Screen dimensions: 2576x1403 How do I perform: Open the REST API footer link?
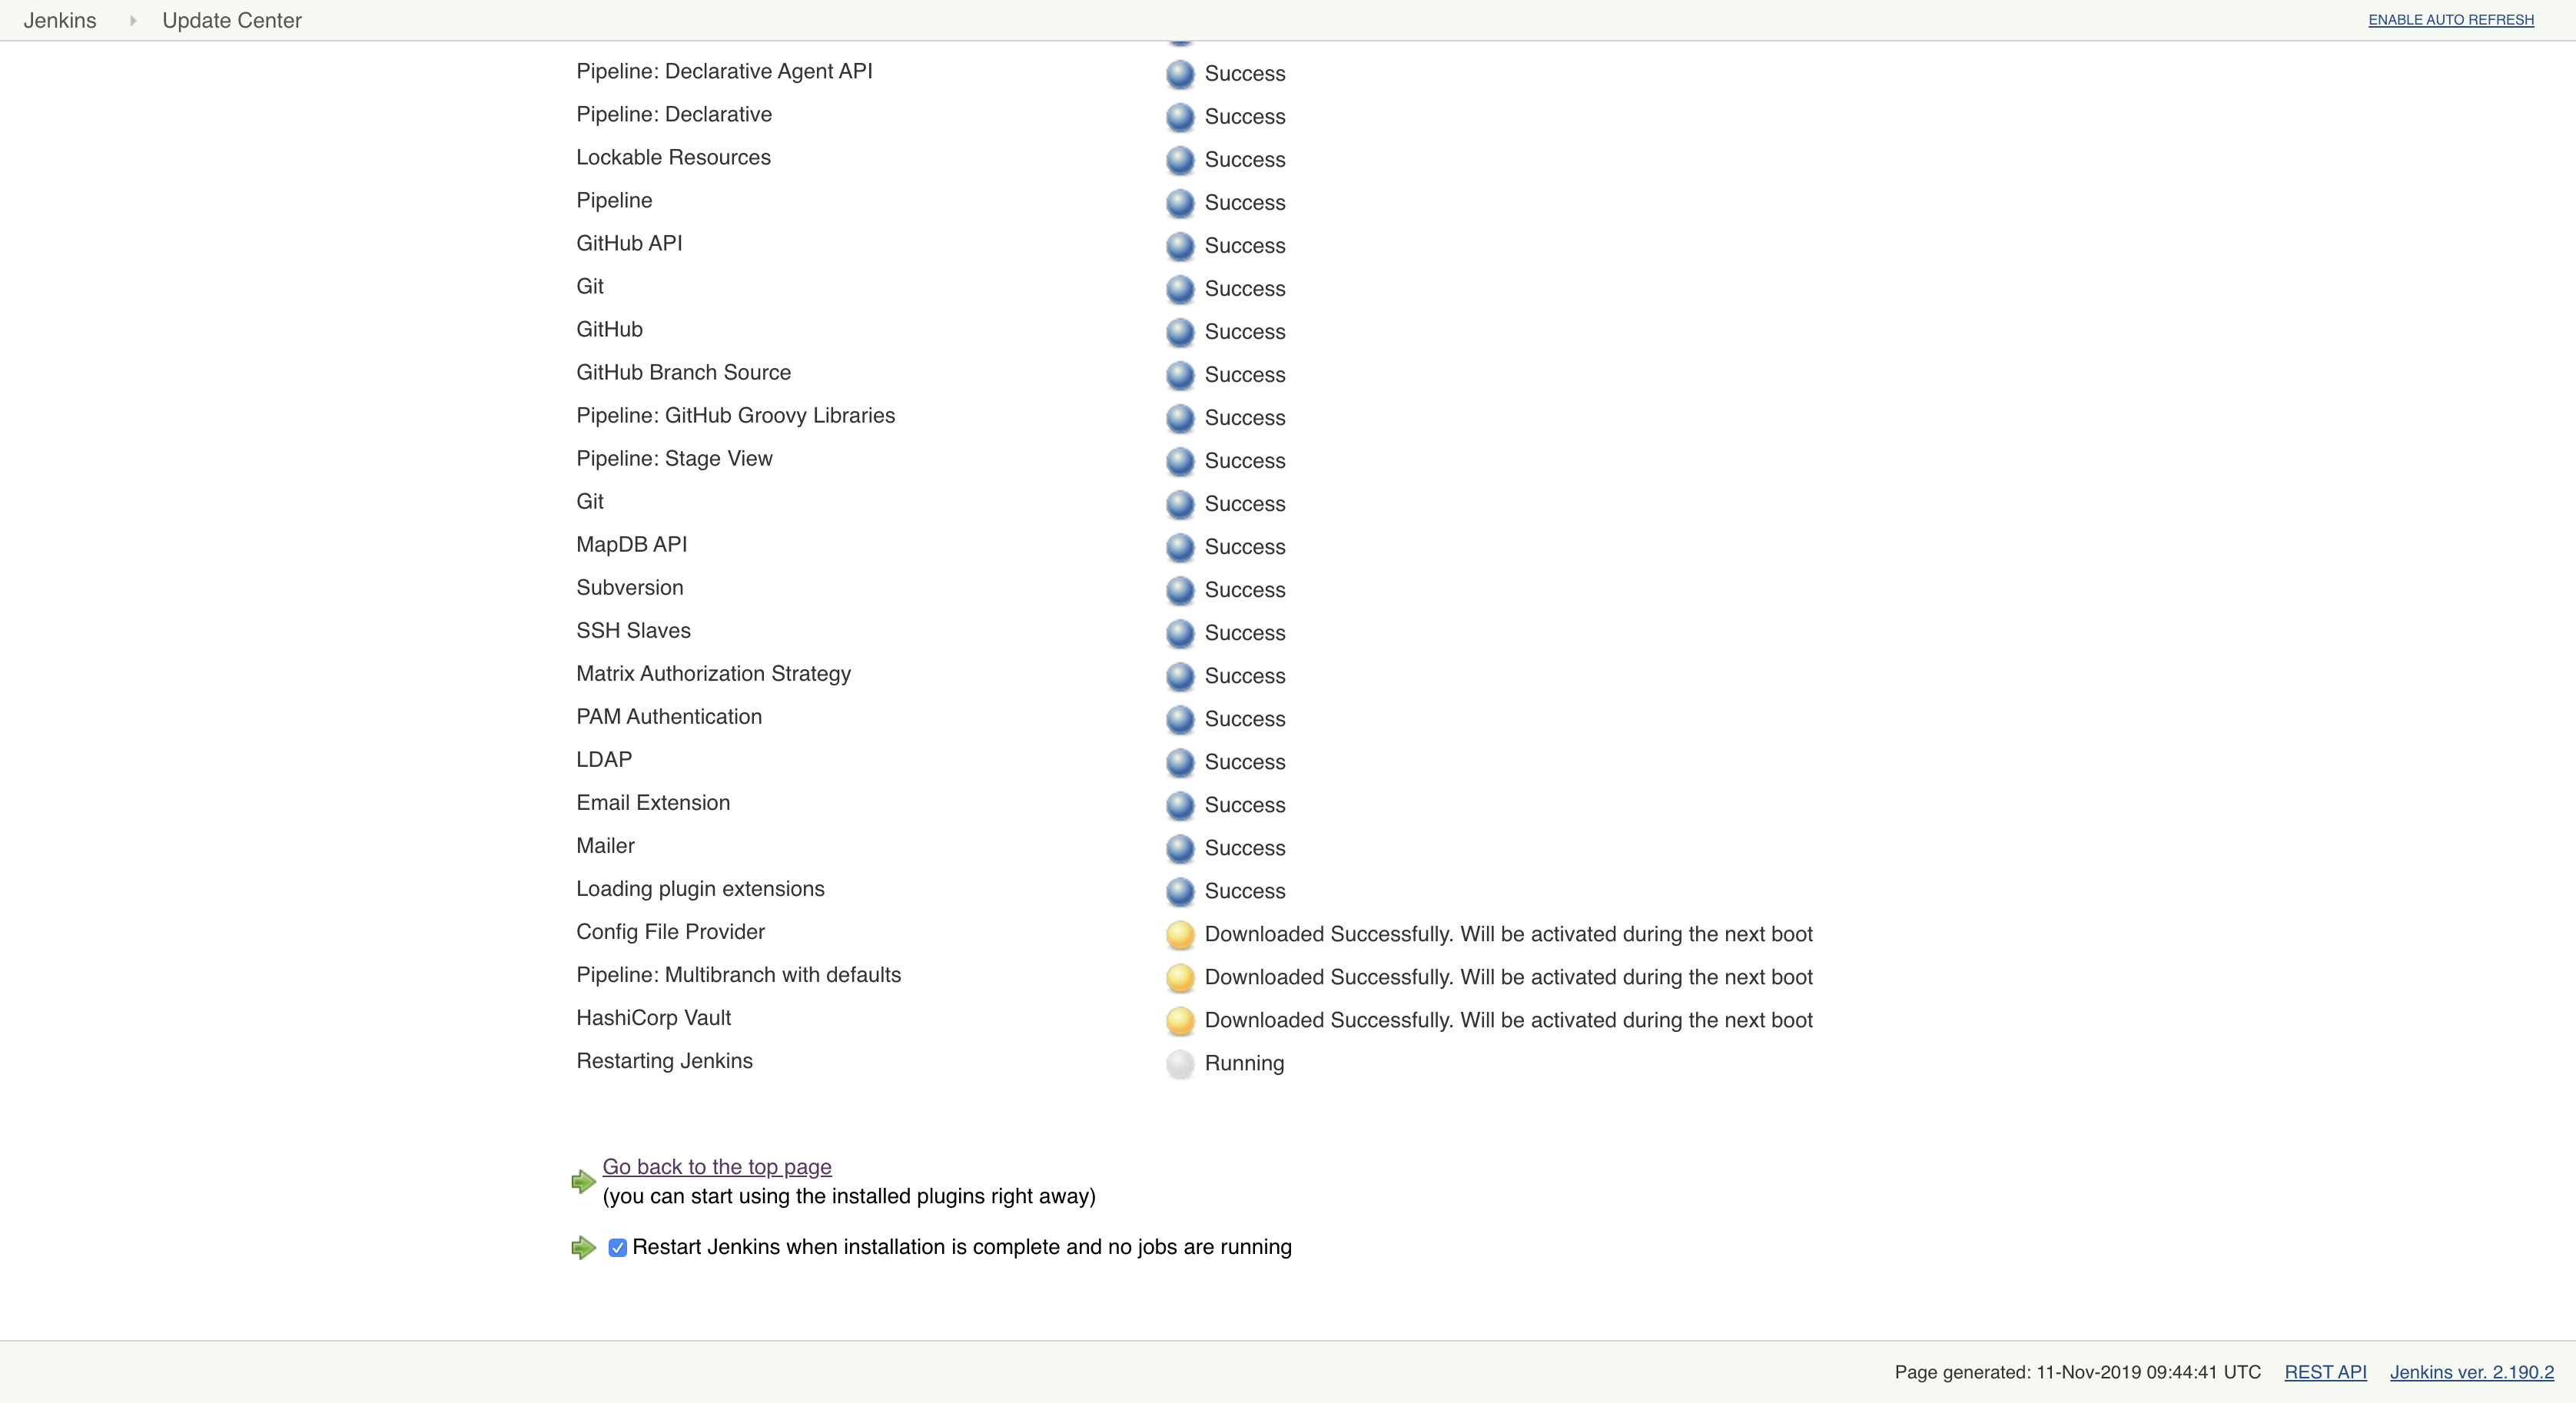pyautogui.click(x=2325, y=1372)
